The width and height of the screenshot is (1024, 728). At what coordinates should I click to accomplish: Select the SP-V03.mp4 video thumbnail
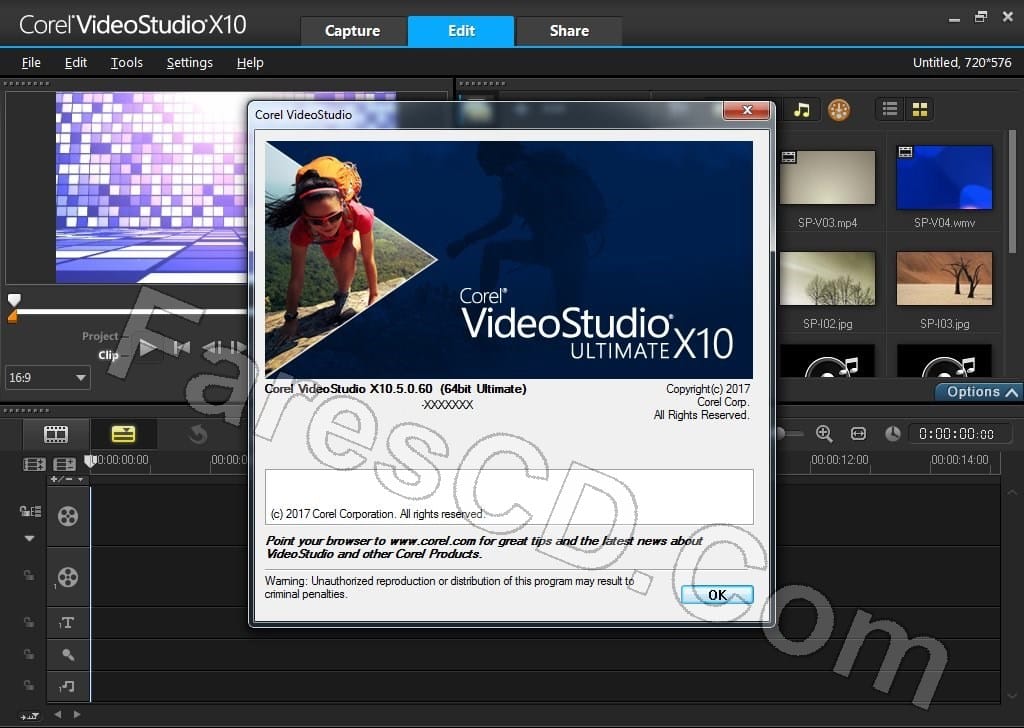[827, 178]
